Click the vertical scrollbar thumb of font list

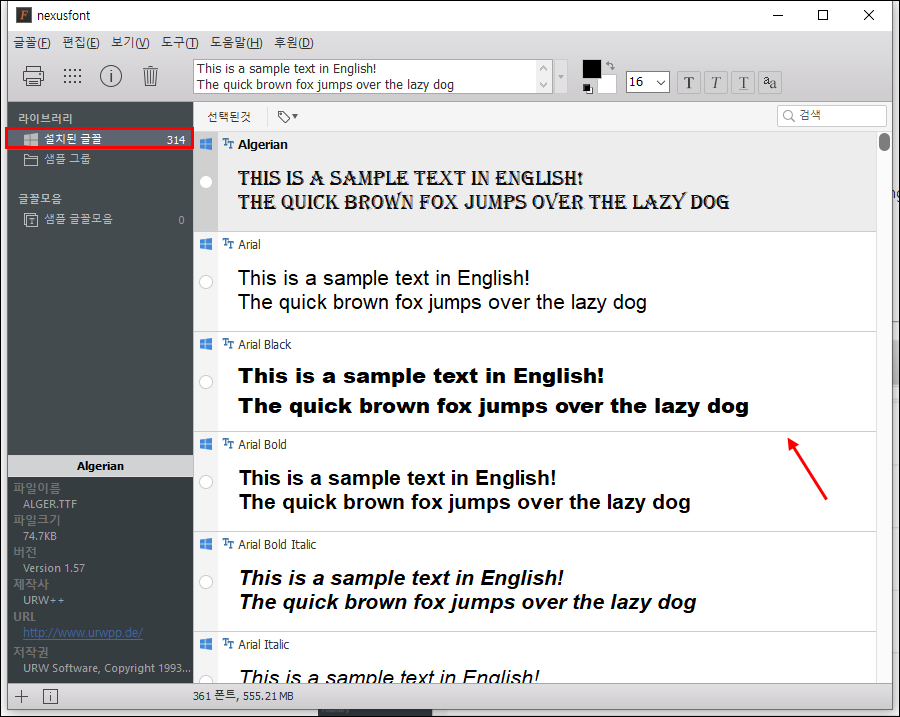[x=884, y=142]
